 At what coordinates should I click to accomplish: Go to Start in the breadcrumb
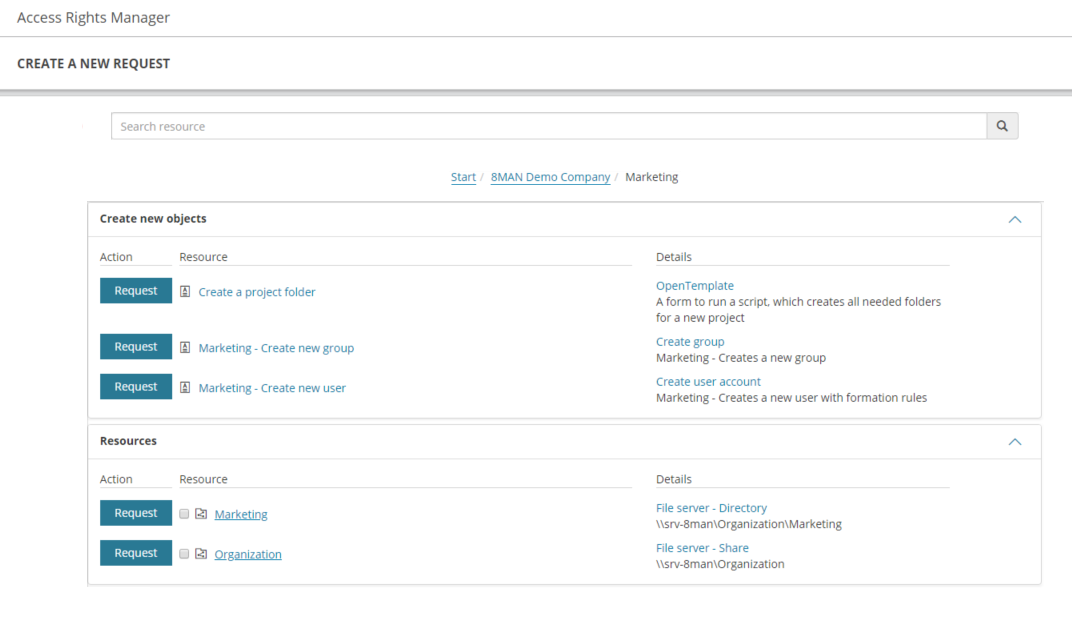[x=463, y=177]
